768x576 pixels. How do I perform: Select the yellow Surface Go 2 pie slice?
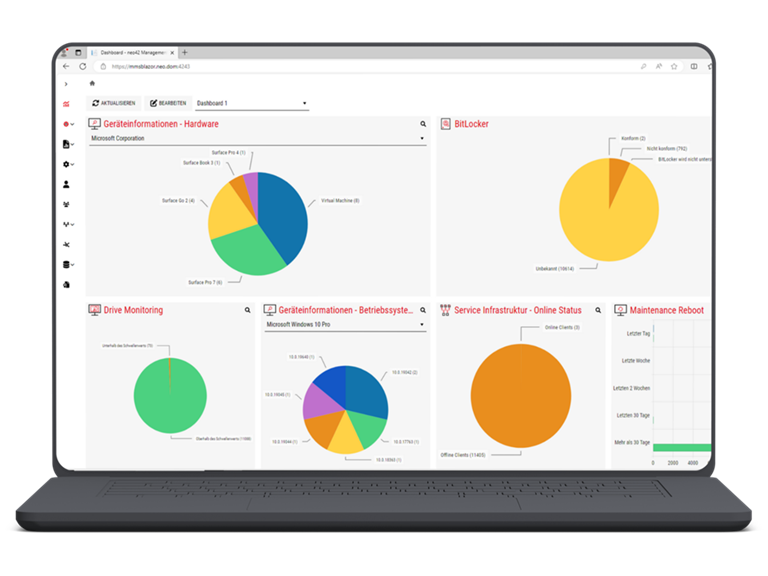229,213
